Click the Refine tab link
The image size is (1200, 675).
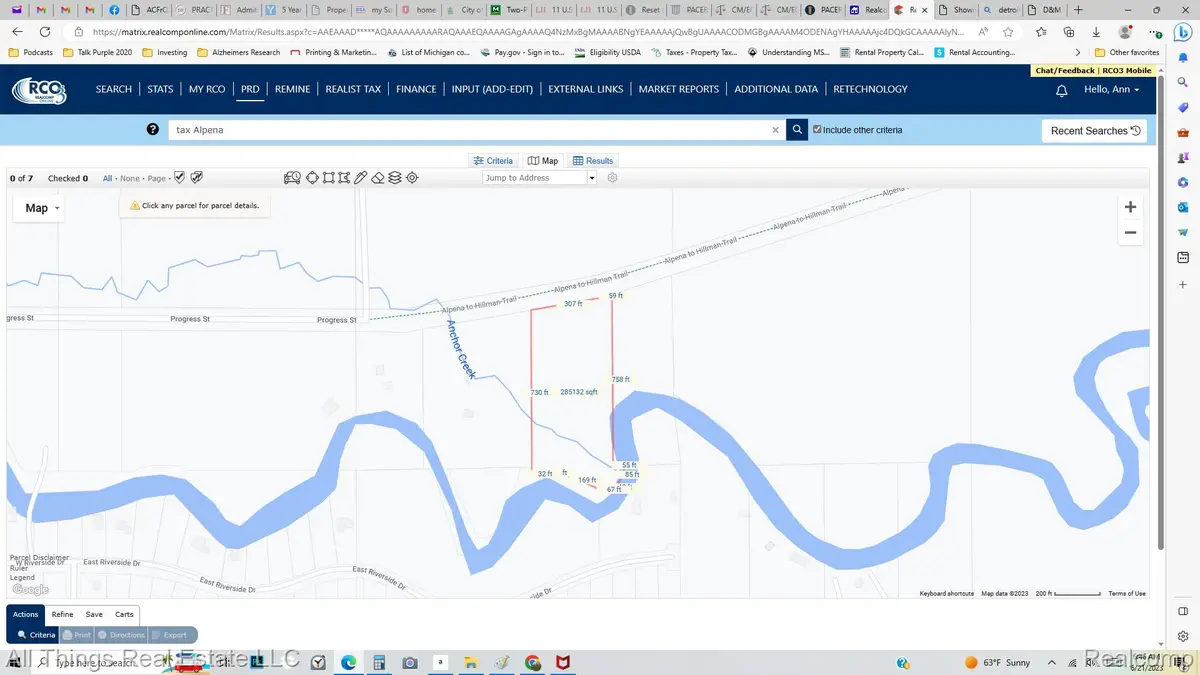tap(62, 615)
